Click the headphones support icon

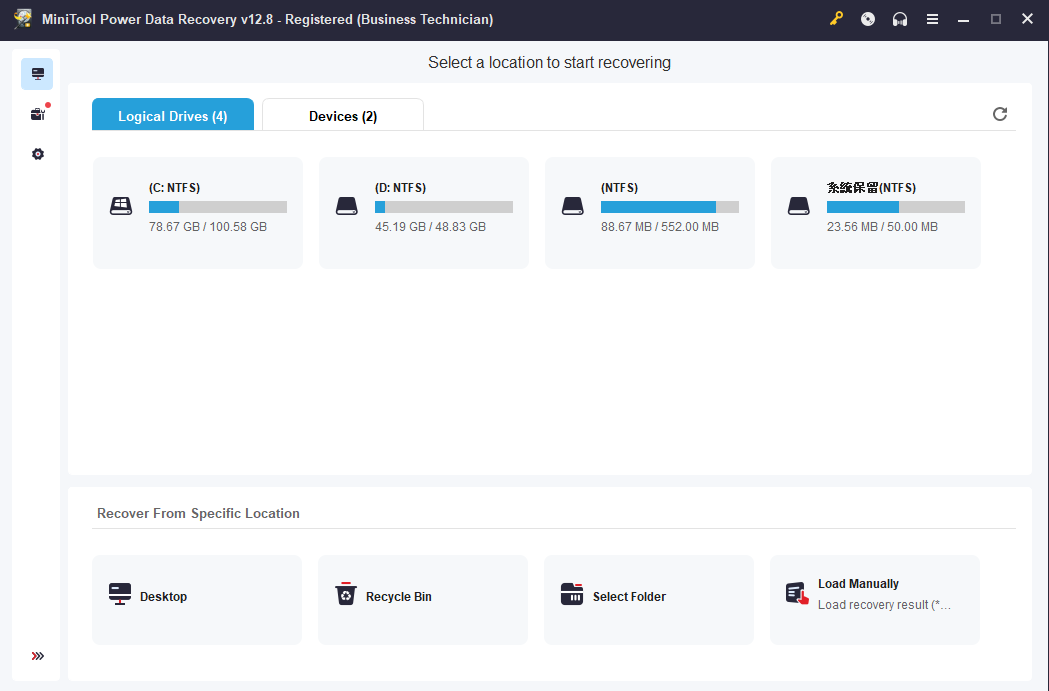900,19
